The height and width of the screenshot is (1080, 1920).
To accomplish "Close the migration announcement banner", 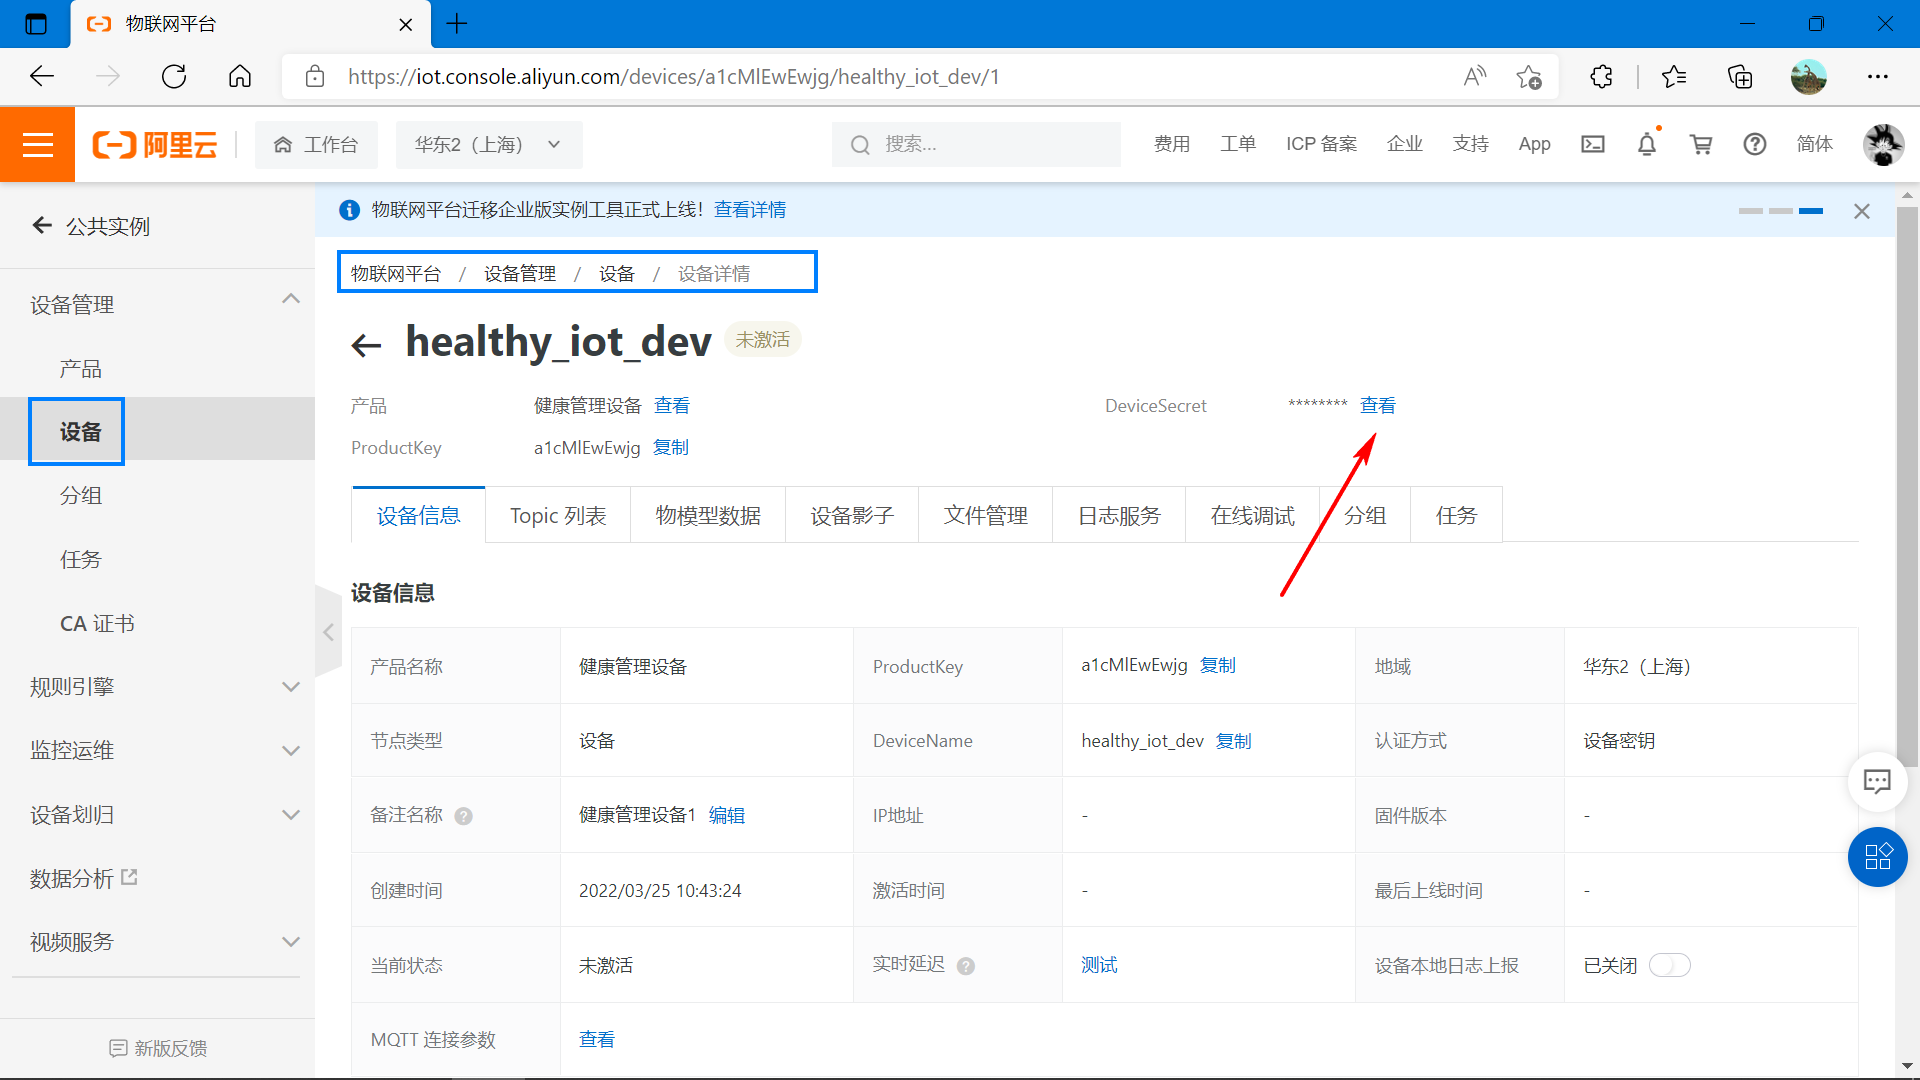I will (1862, 211).
